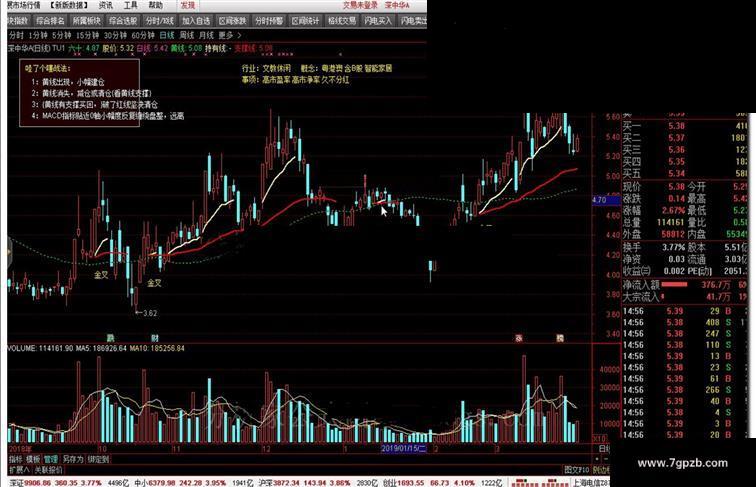The image size is (756, 487).
Task: Select the 月线 monthly period tab
Action: pos(206,35)
